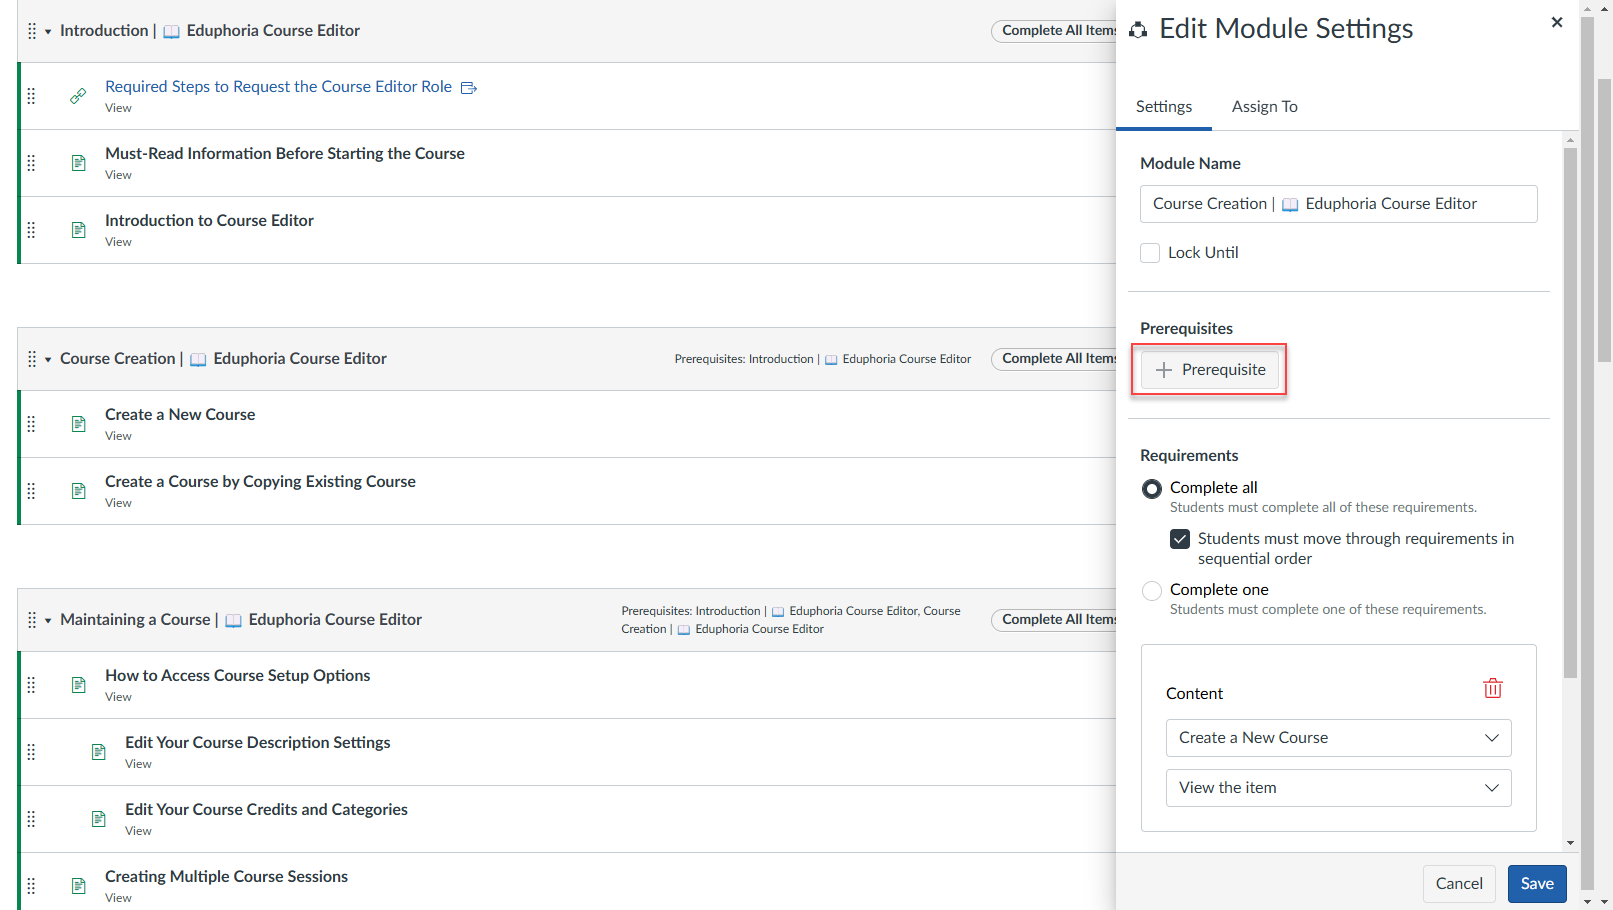Click the page icon beside Create a New Course
This screenshot has height=910, width=1613.
(x=78, y=423)
